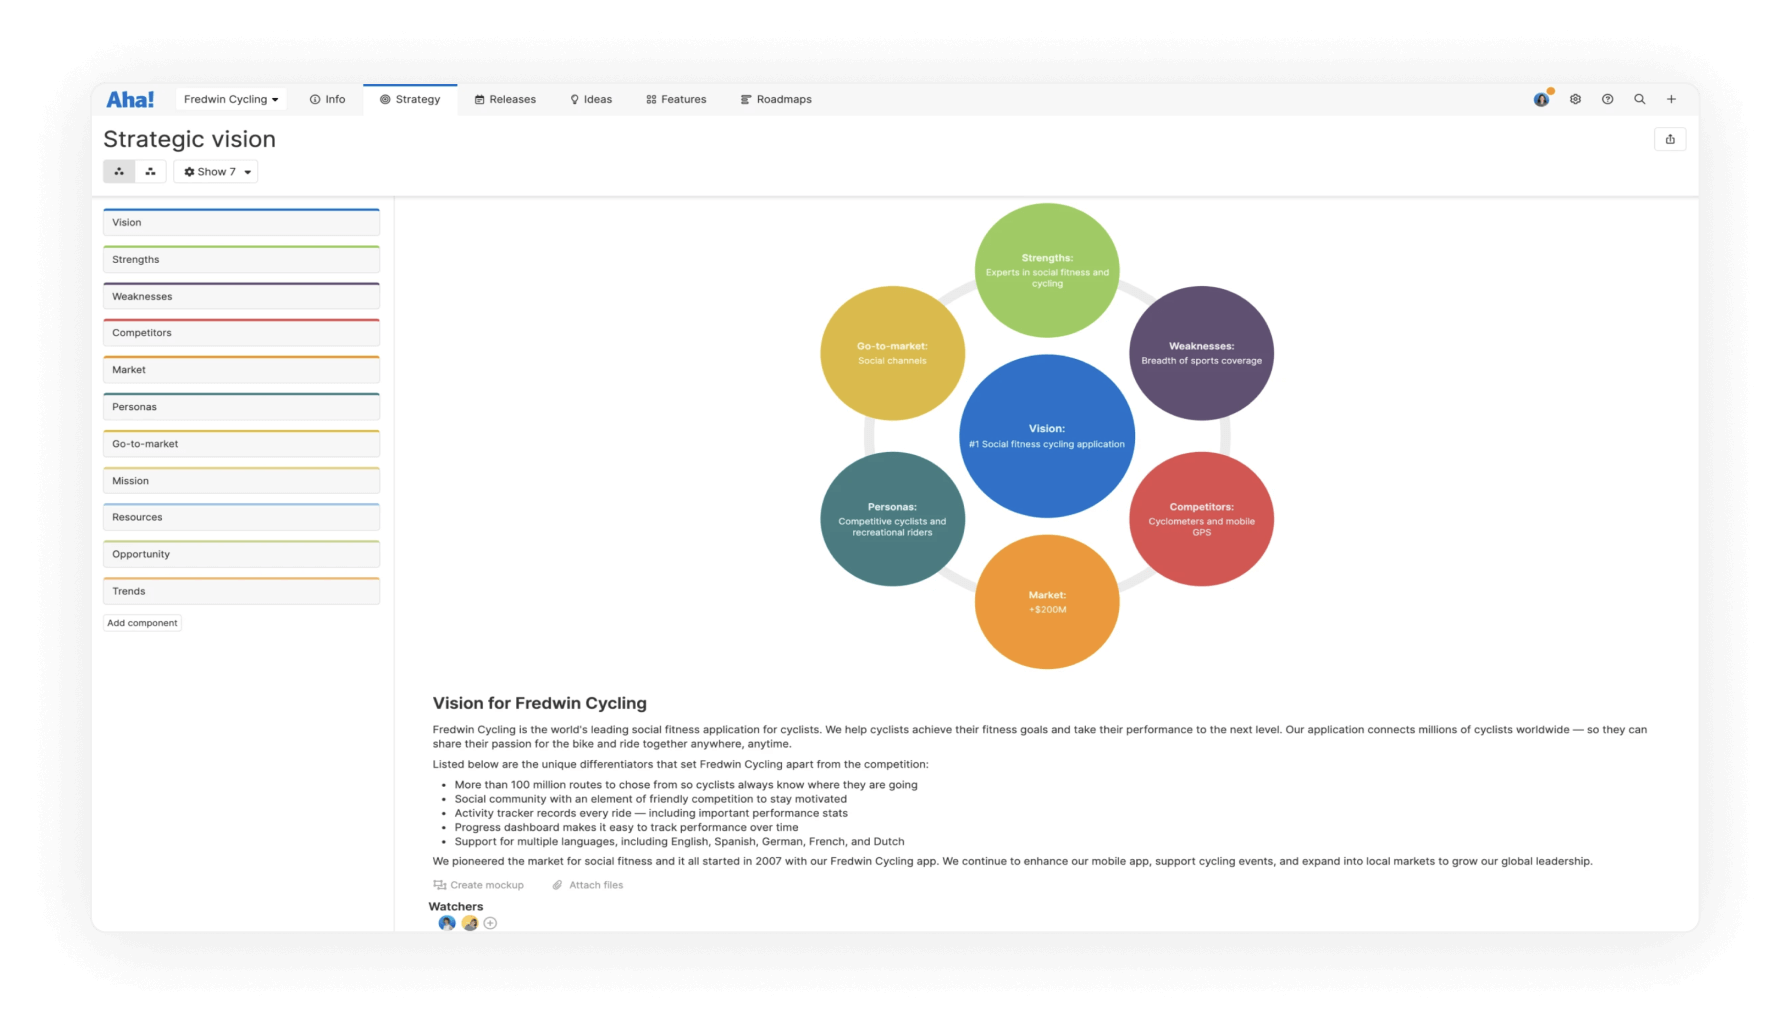Image resolution: width=1791 pixels, height=1032 pixels.
Task: Click the bullet "Support for multiple languages"
Action: pyautogui.click(x=680, y=841)
